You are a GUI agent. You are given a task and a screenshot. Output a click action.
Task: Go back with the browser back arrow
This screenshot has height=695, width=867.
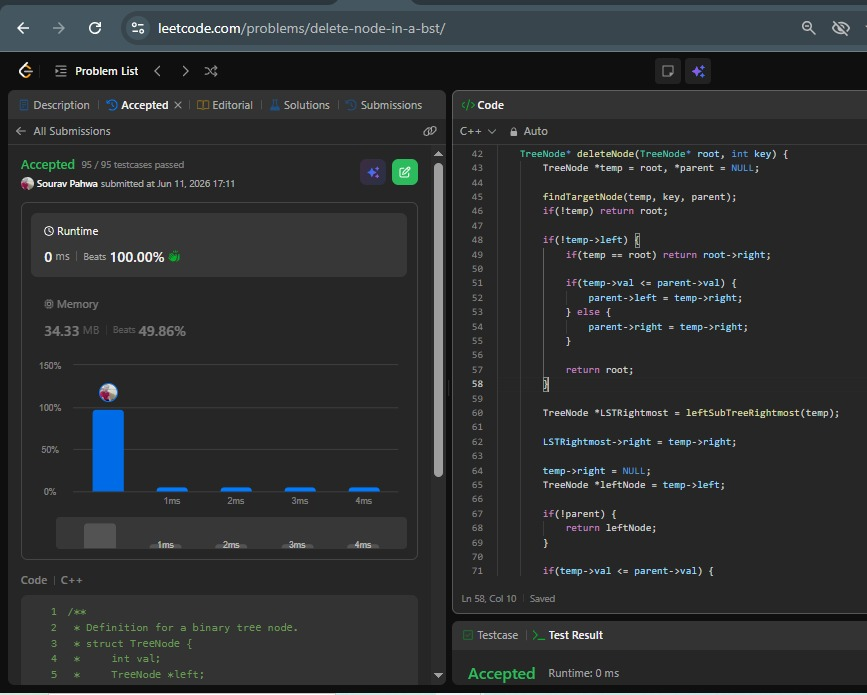(23, 28)
